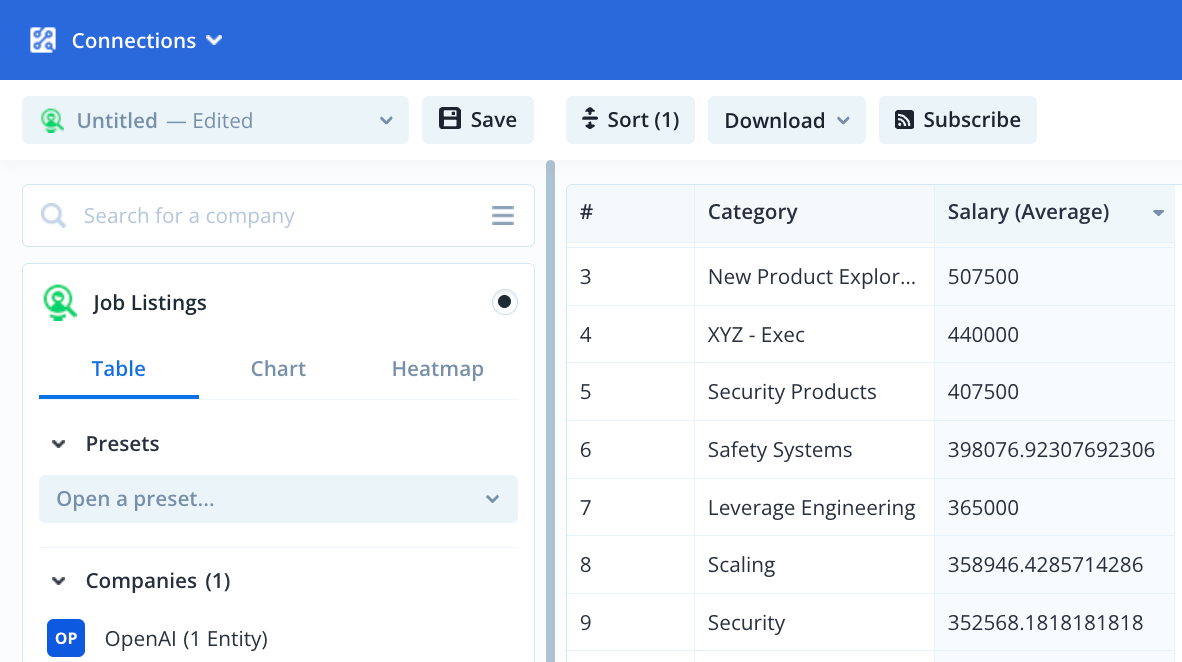
Task: Switch to the Chart tab
Action: [x=278, y=369]
